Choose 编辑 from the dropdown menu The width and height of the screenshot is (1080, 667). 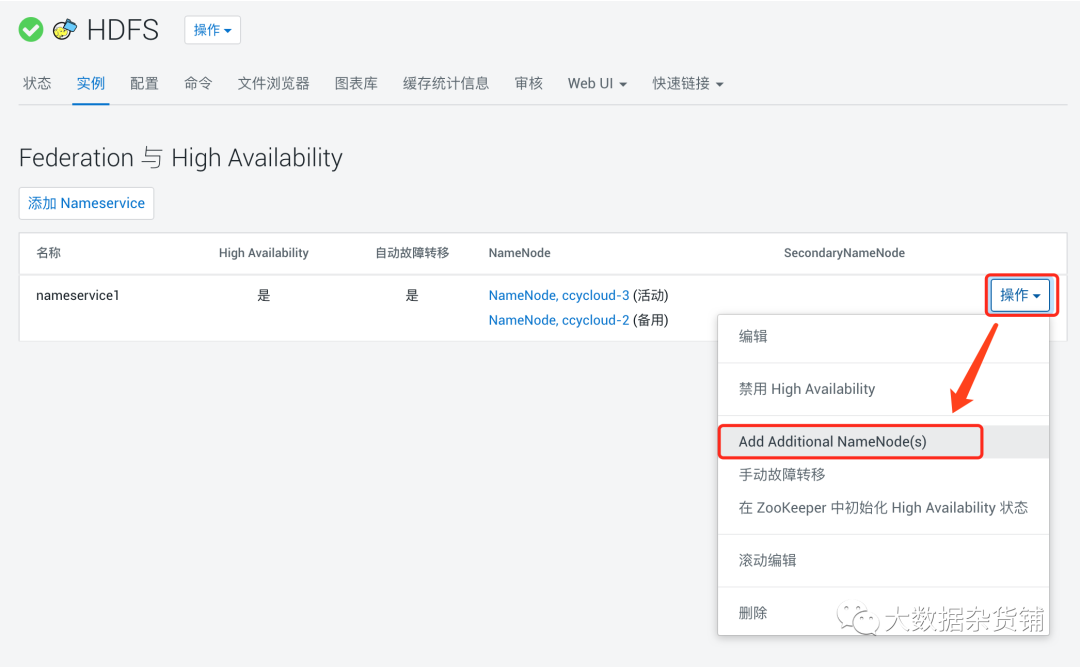pyautogui.click(x=883, y=336)
